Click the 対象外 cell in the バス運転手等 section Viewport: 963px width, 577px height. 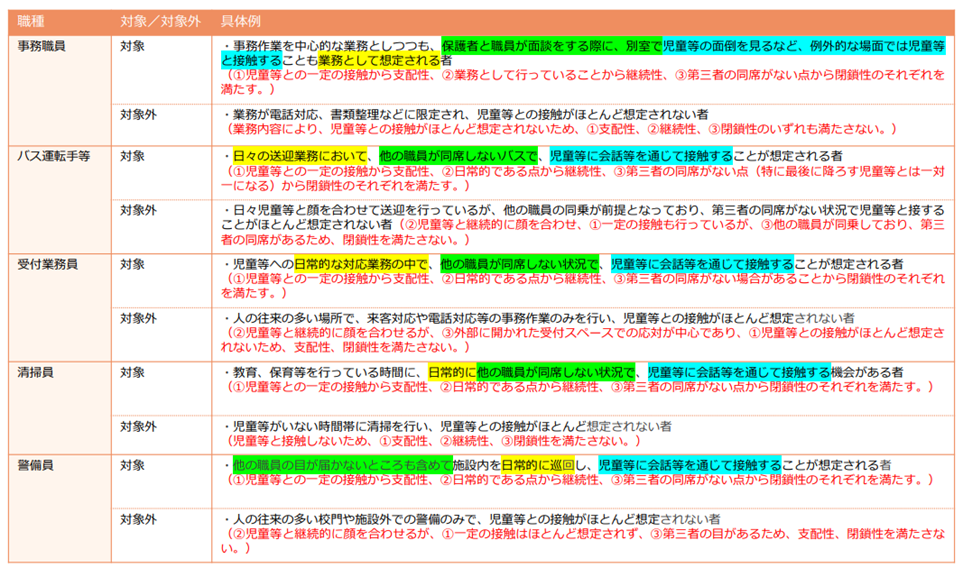point(138,210)
